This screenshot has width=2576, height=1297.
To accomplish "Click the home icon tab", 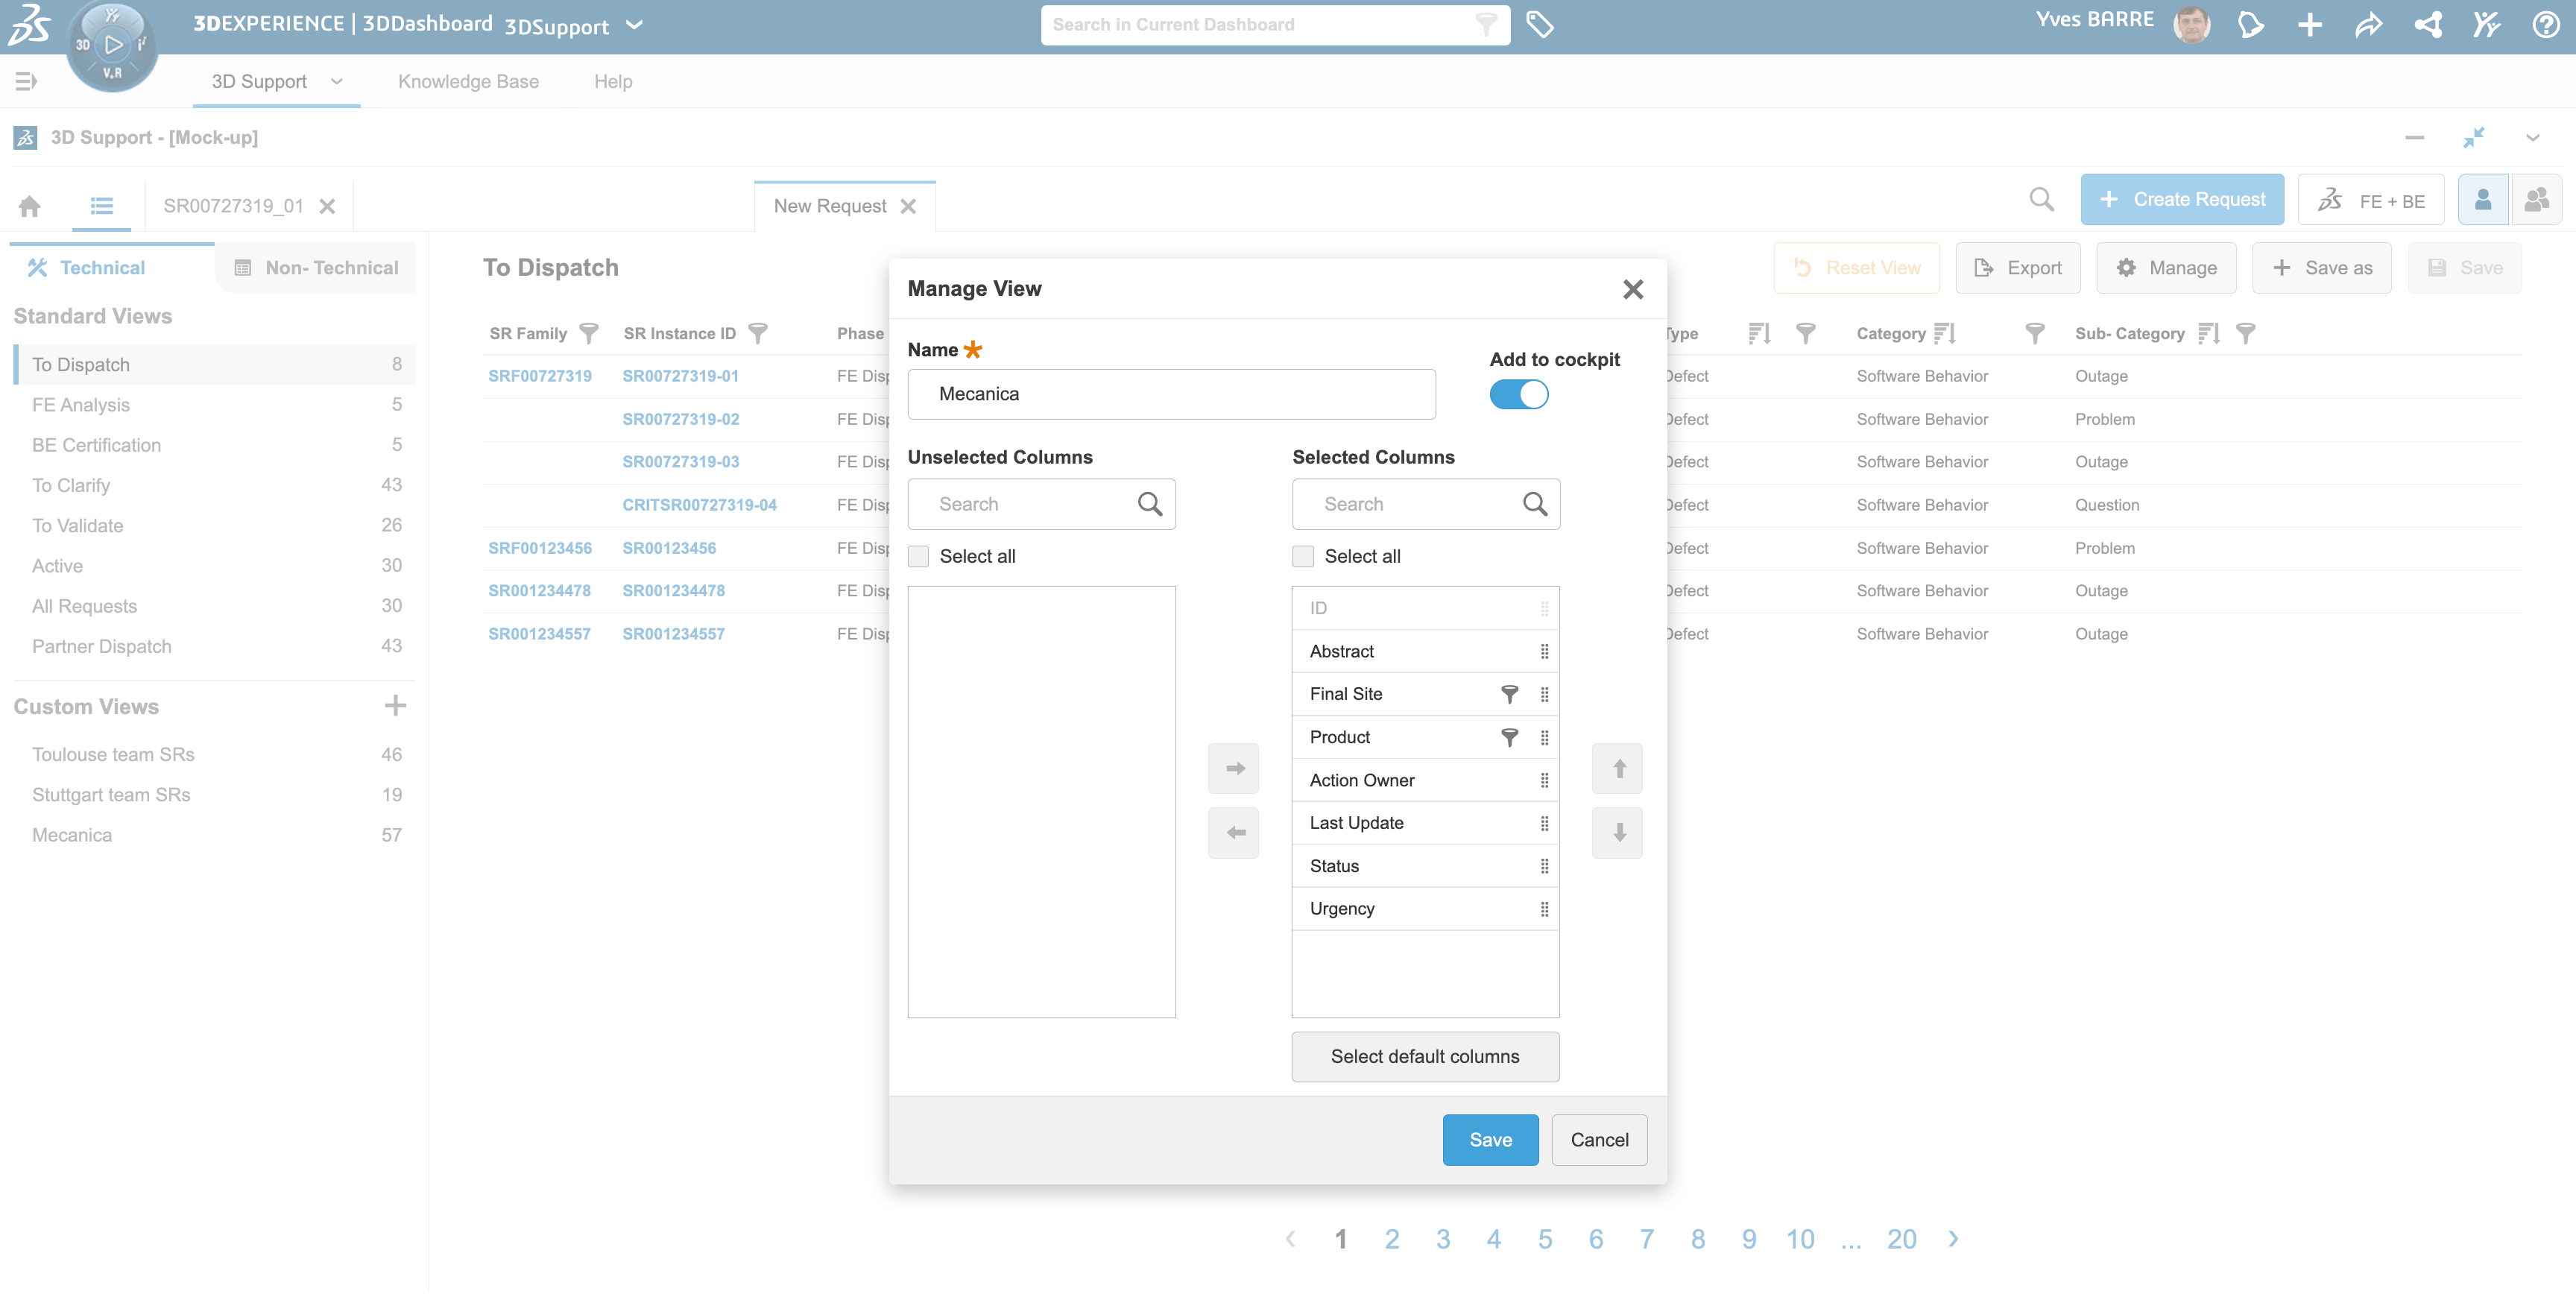I will coord(30,206).
